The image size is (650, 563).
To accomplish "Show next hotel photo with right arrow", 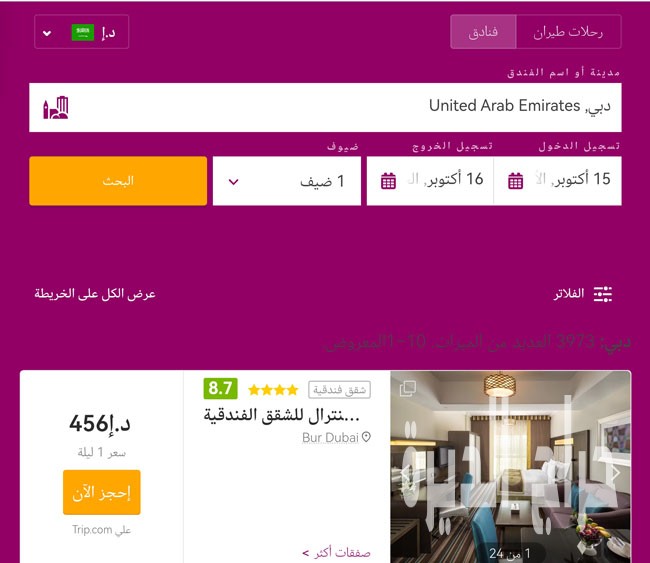I will pos(616,472).
